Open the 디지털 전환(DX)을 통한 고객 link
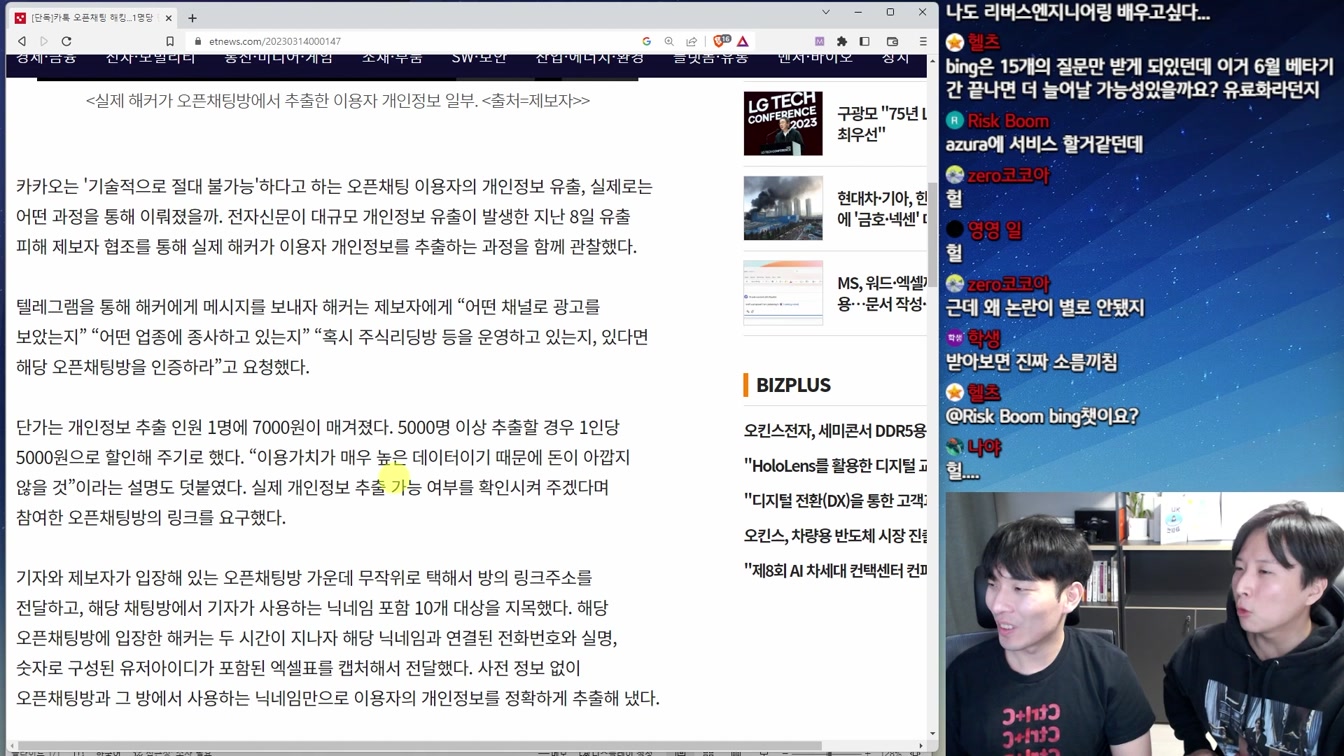 pyautogui.click(x=835, y=501)
